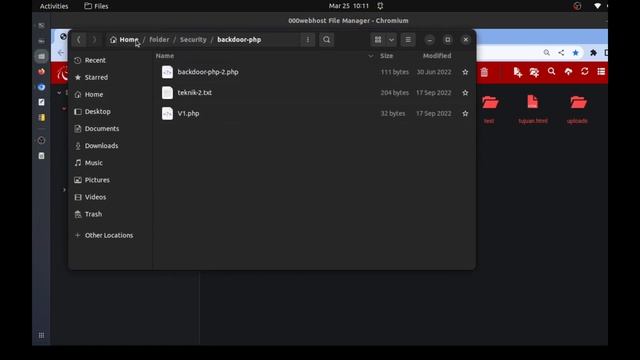Screen dimensions: 640x360
Task: Click zoom icon in Chromium address bar
Action: click(547, 53)
